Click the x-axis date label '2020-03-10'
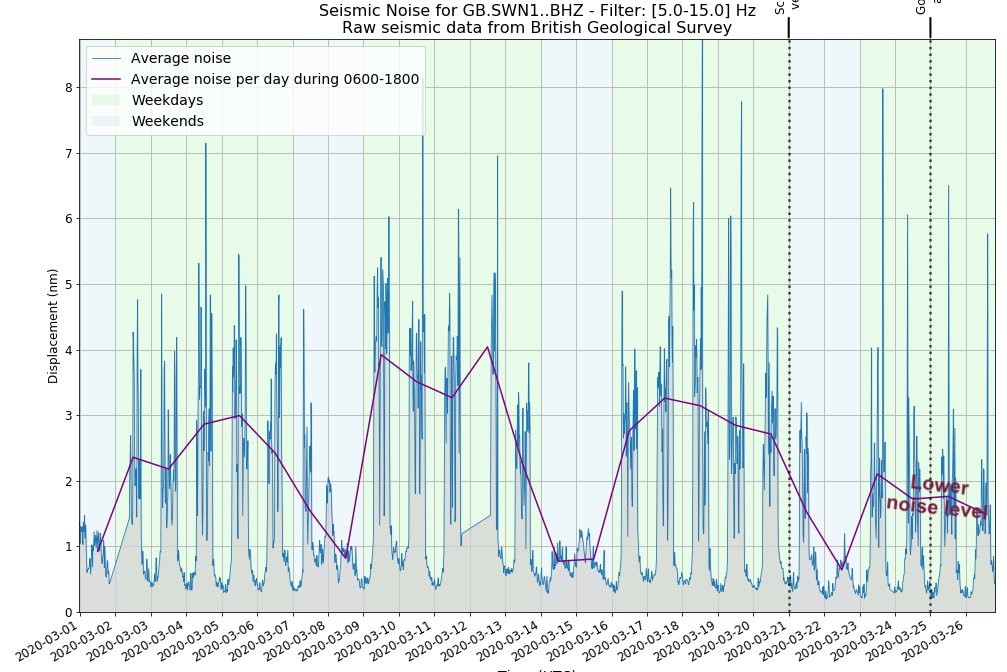 click(x=367, y=641)
